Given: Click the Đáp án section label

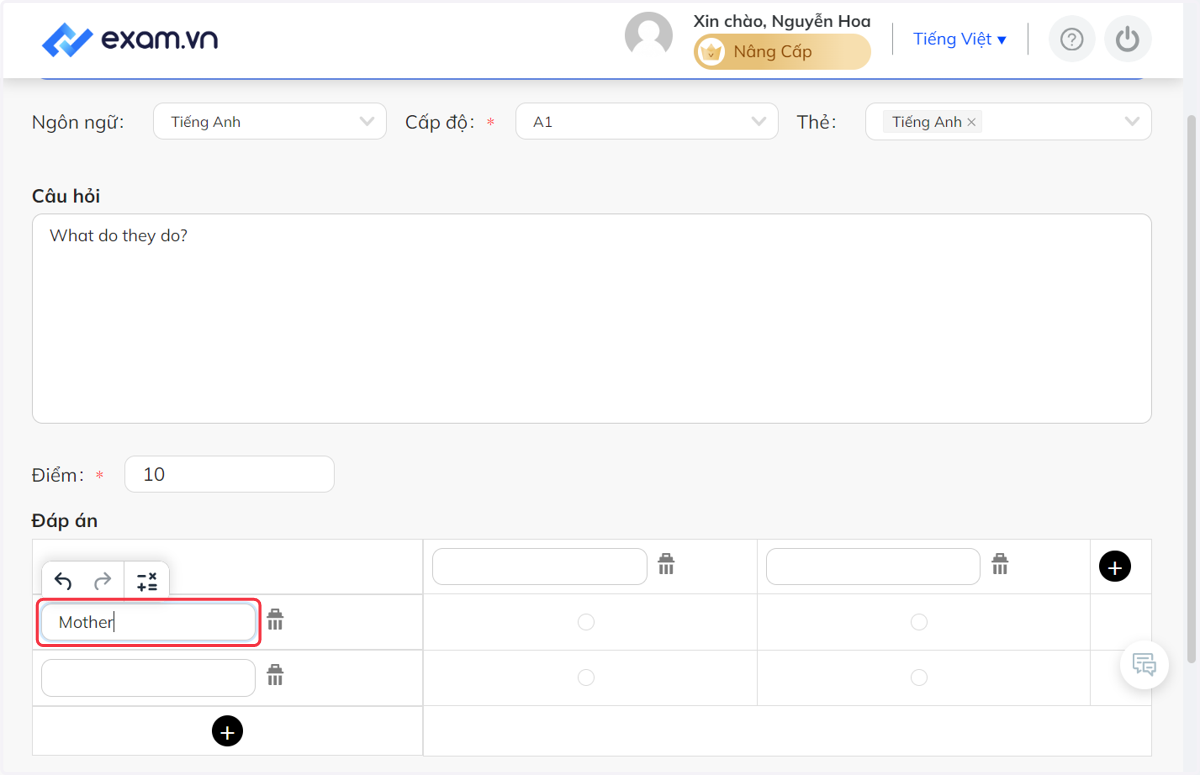Looking at the screenshot, I should pyautogui.click(x=65, y=520).
